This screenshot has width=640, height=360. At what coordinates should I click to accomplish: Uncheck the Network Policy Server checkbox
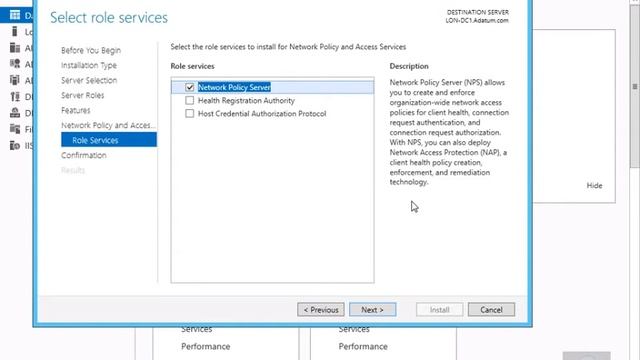pos(189,87)
